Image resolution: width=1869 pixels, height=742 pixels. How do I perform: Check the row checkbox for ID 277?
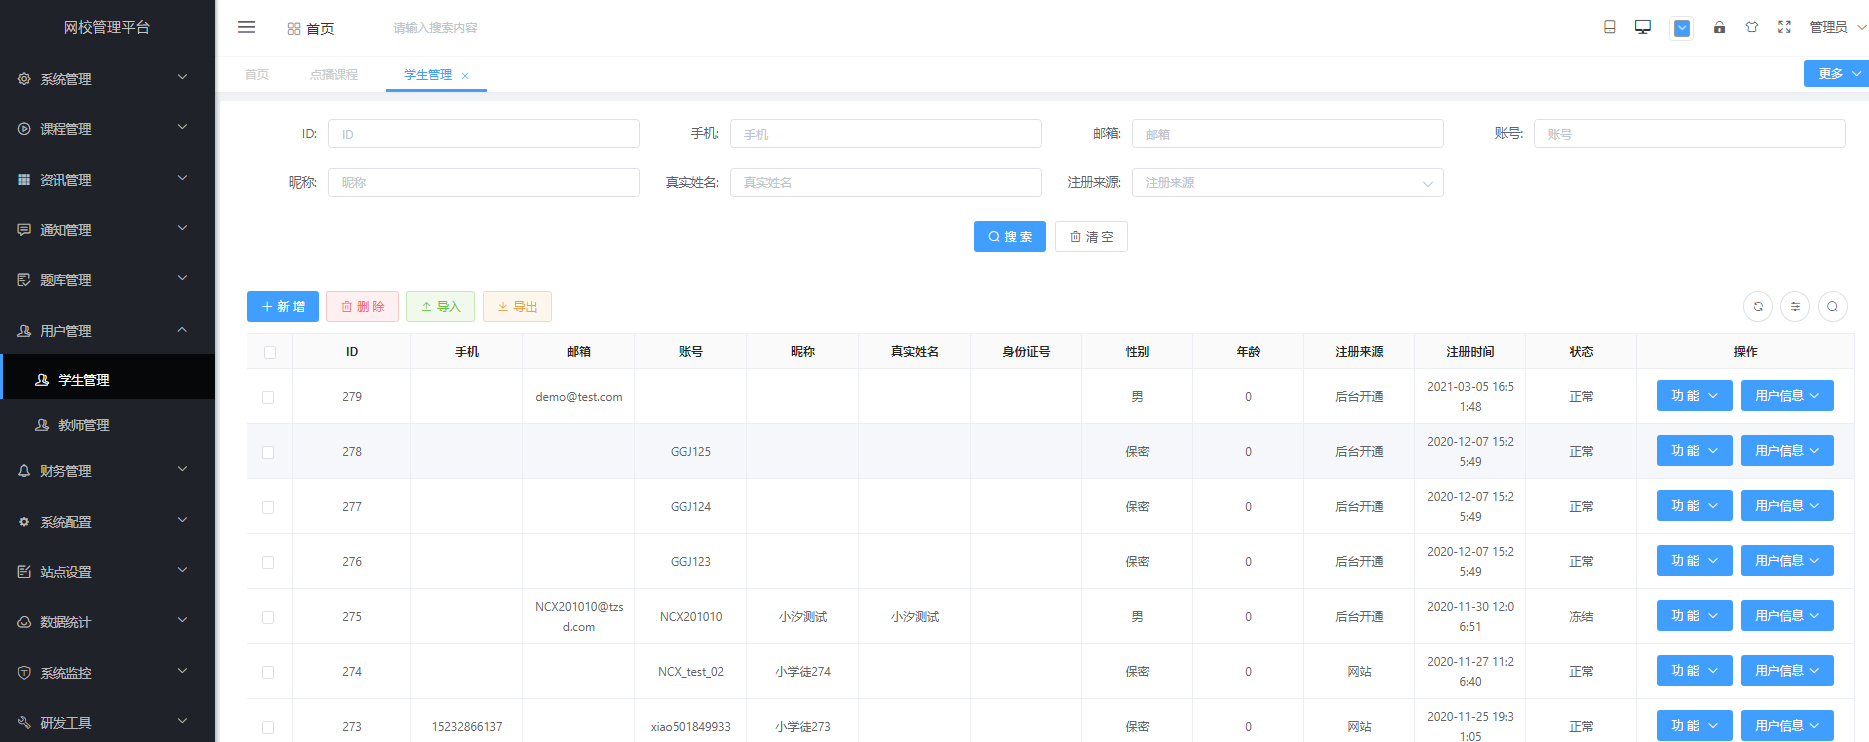coord(268,507)
